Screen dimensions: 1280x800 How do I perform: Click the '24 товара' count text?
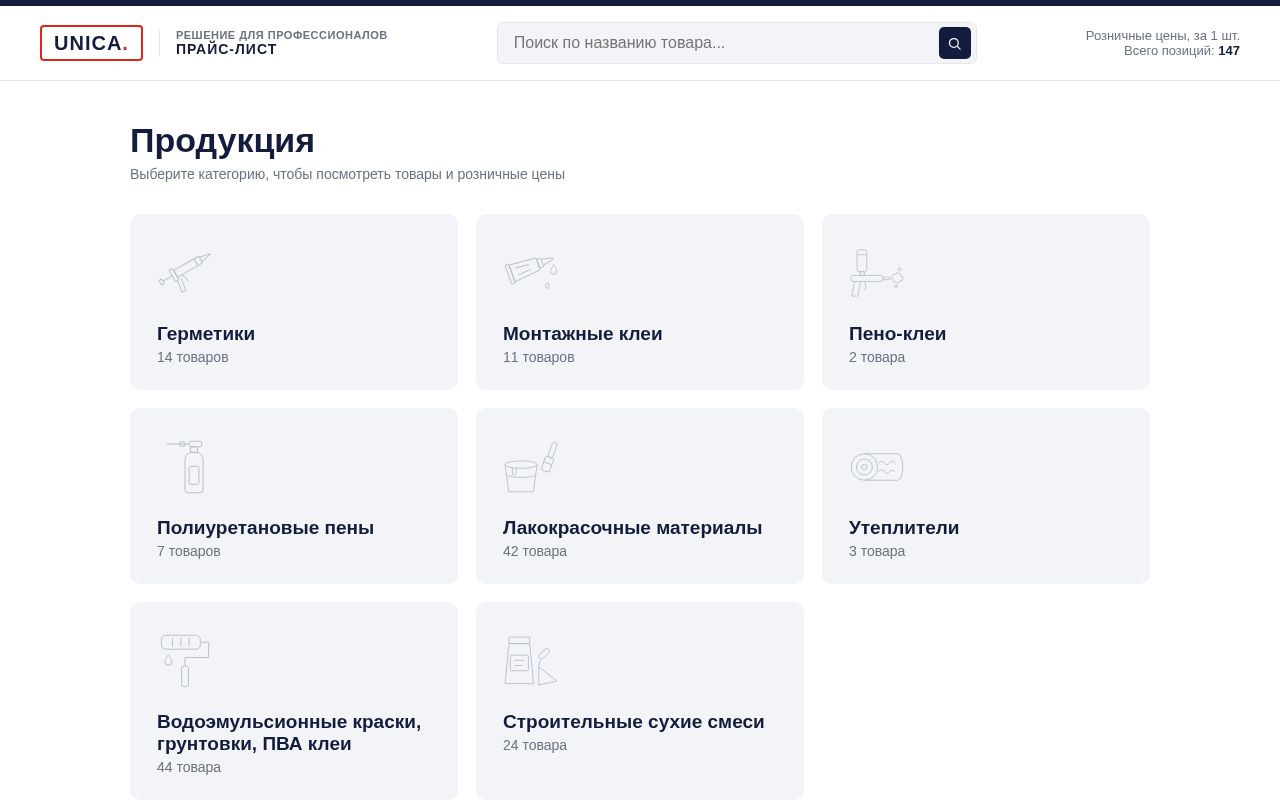pyautogui.click(x=535, y=745)
